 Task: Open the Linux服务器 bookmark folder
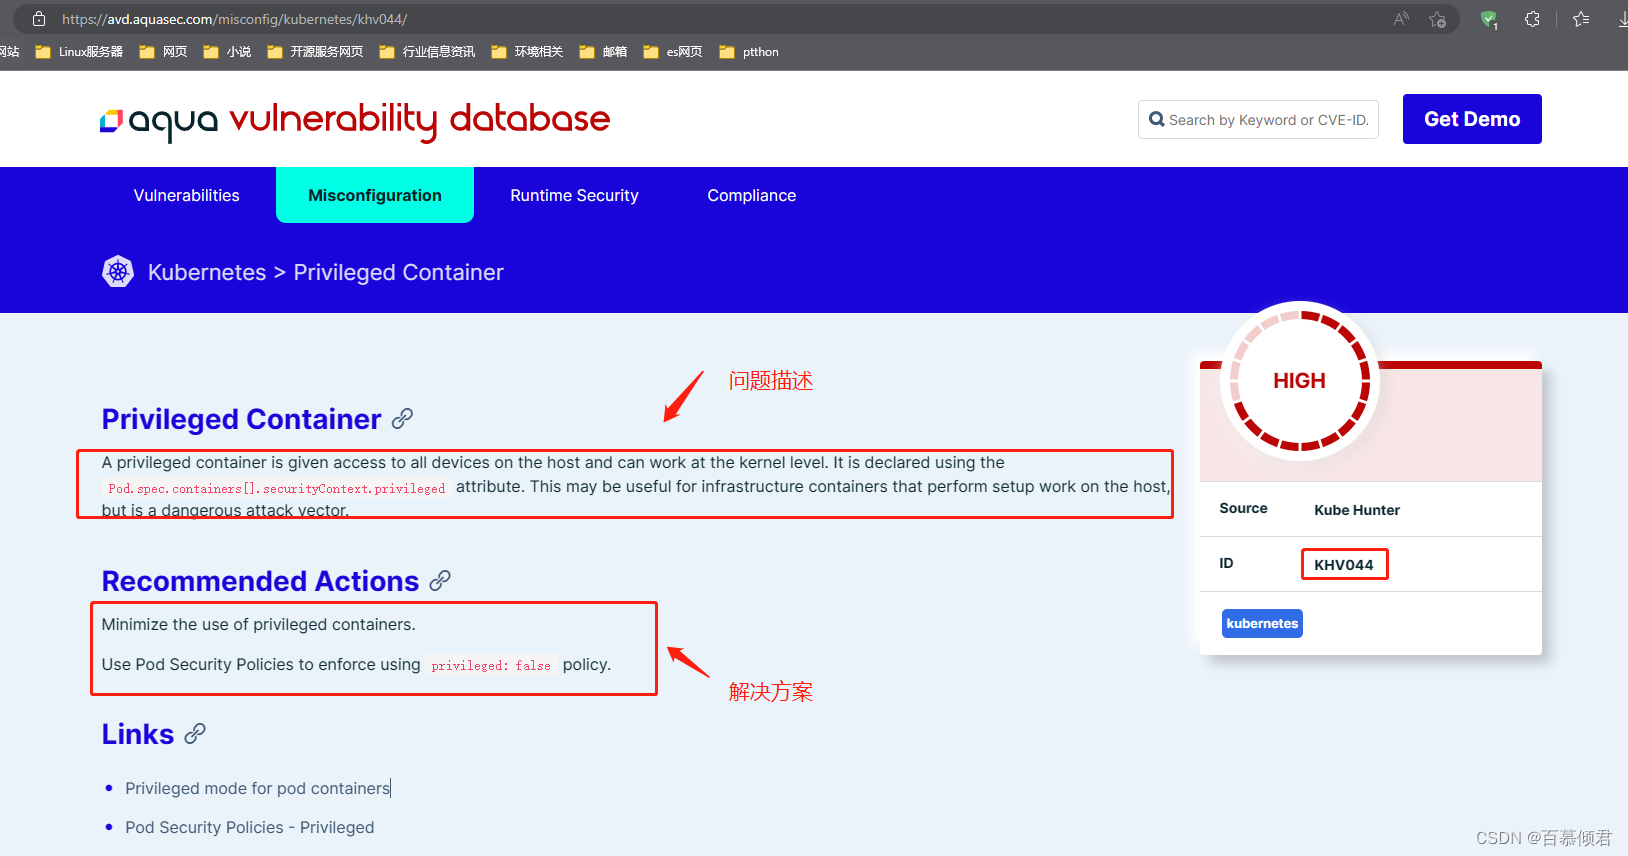[x=79, y=52]
